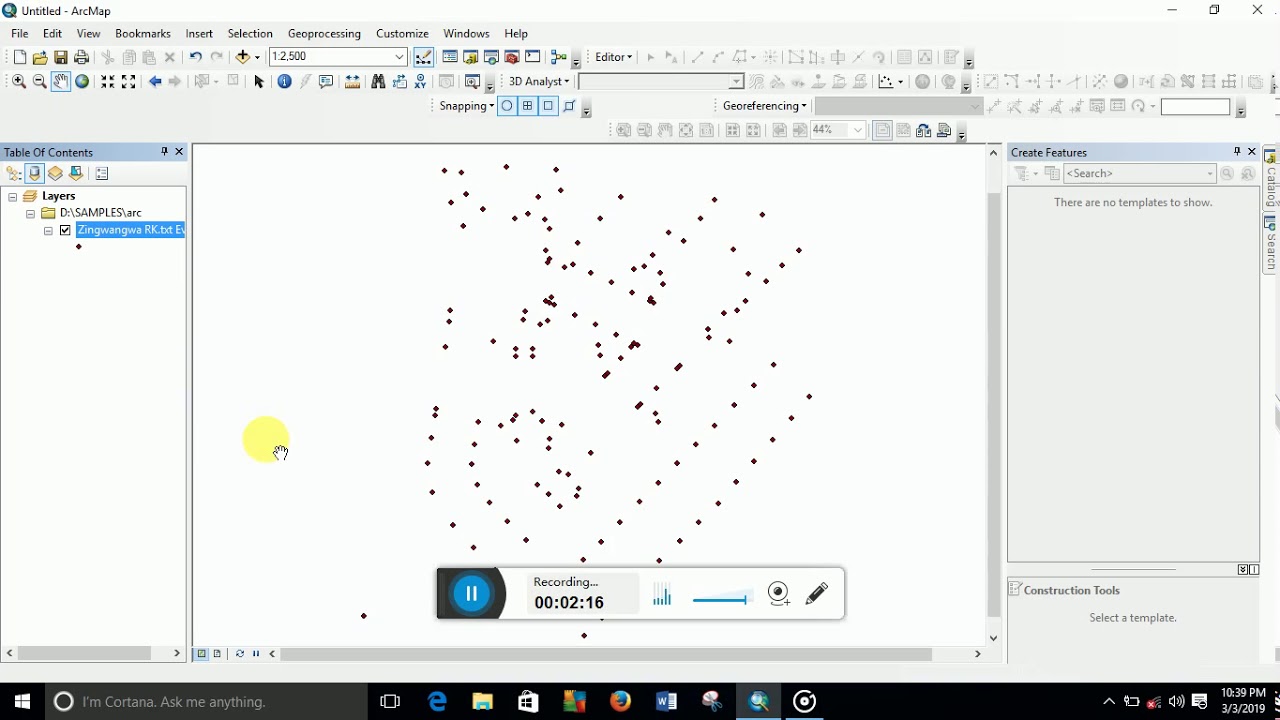Open the Editor Toolbar icon
Image resolution: width=1280 pixels, height=720 pixels.
(424, 58)
